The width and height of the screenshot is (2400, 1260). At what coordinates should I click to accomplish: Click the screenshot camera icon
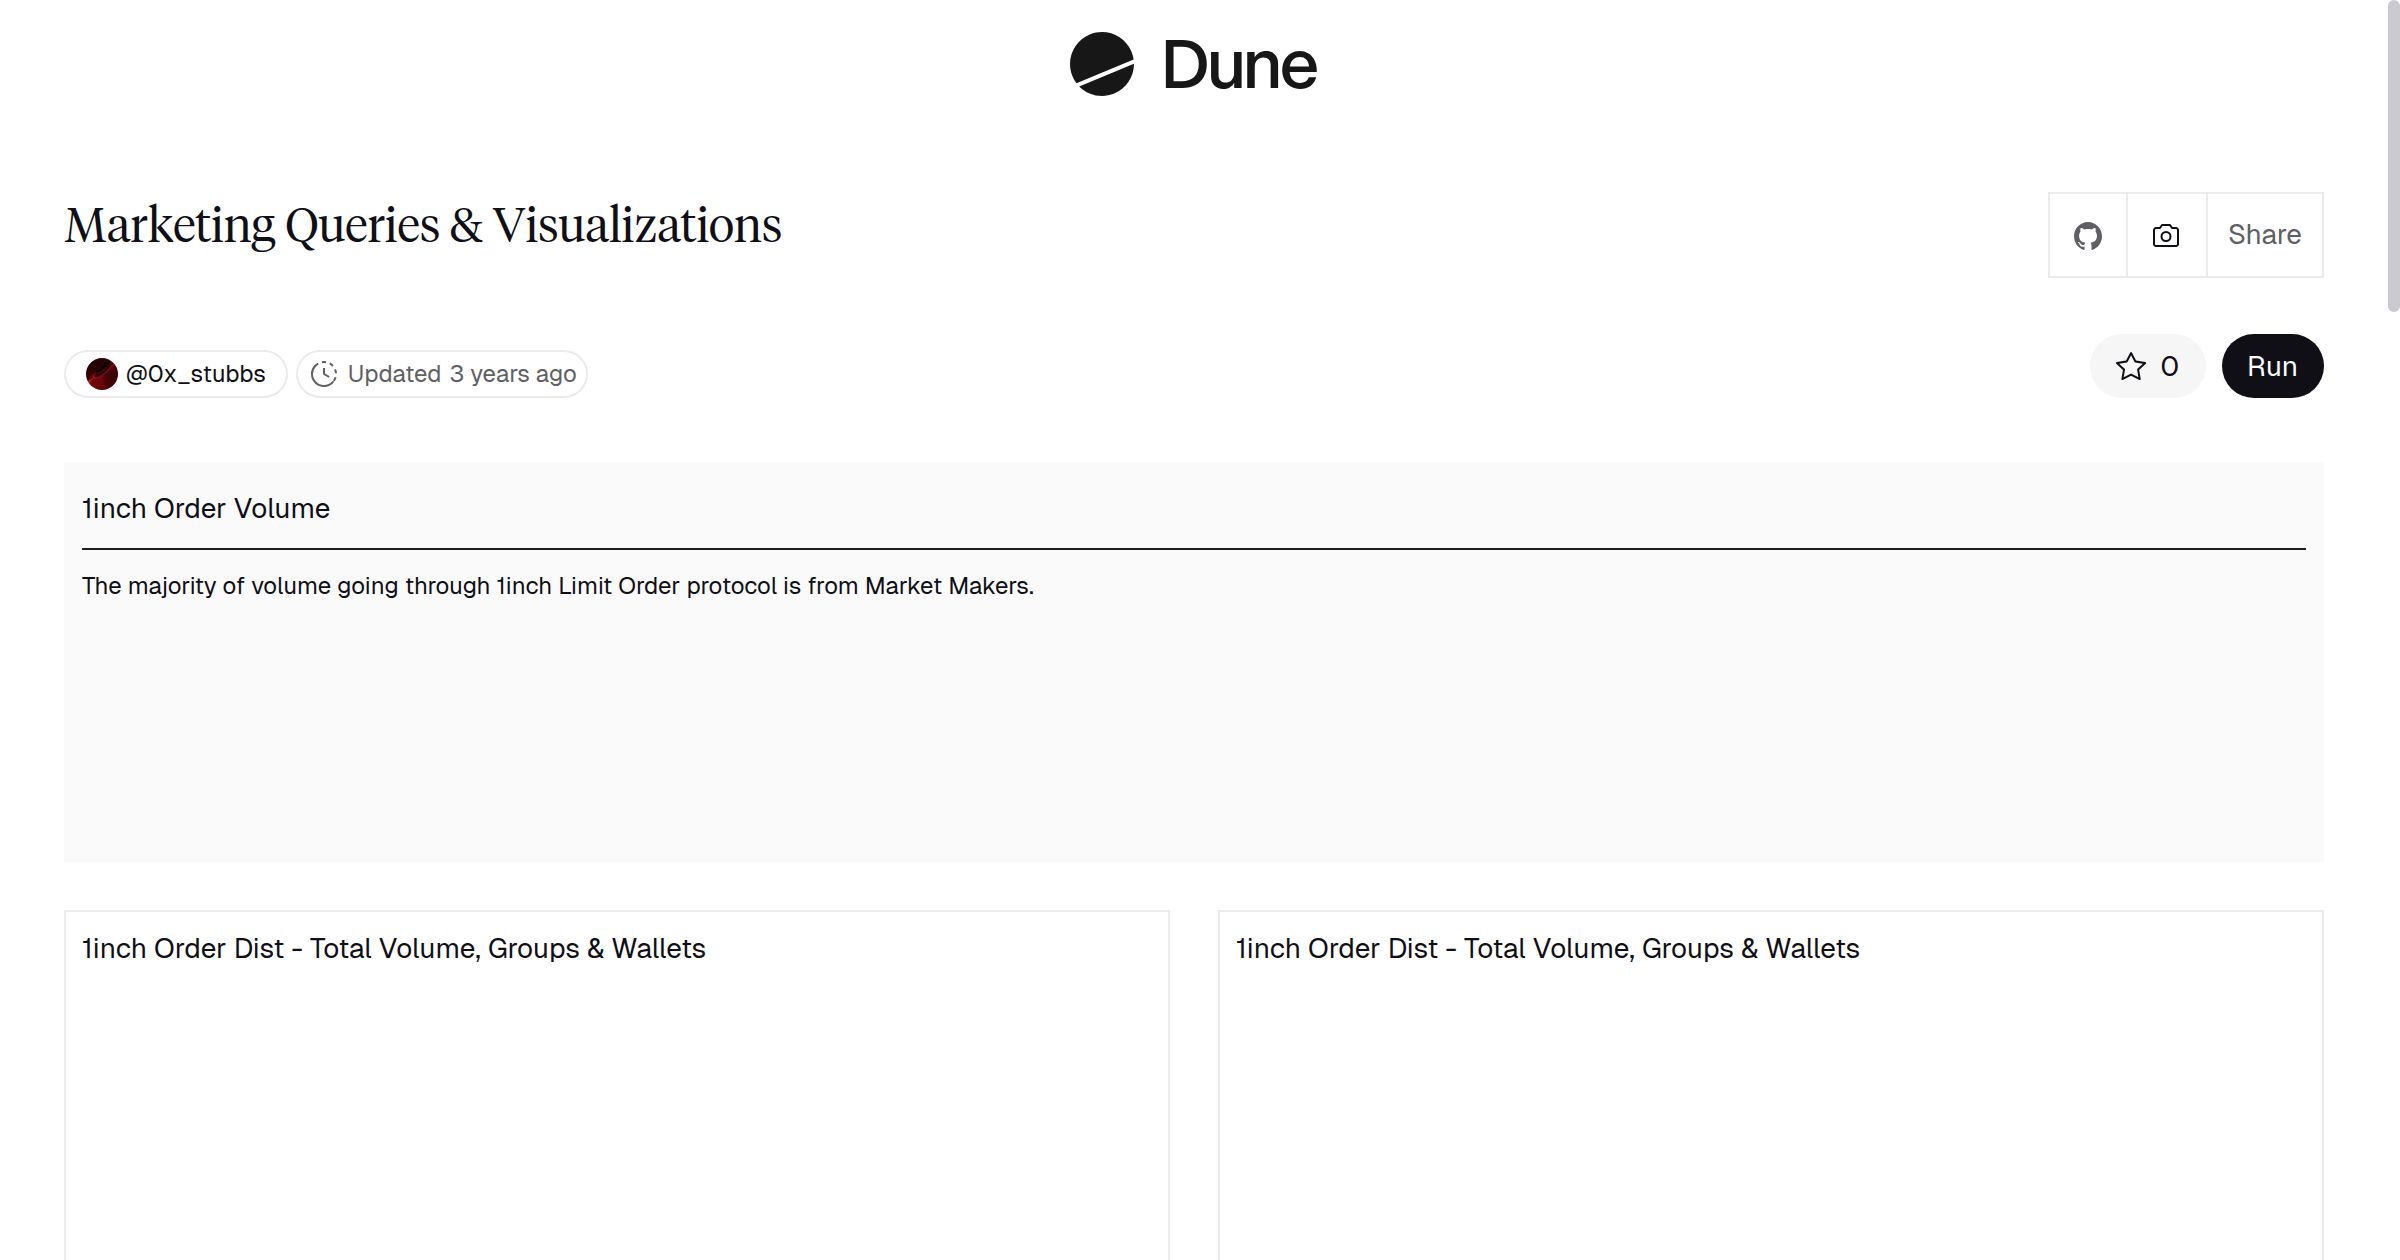(x=2164, y=234)
